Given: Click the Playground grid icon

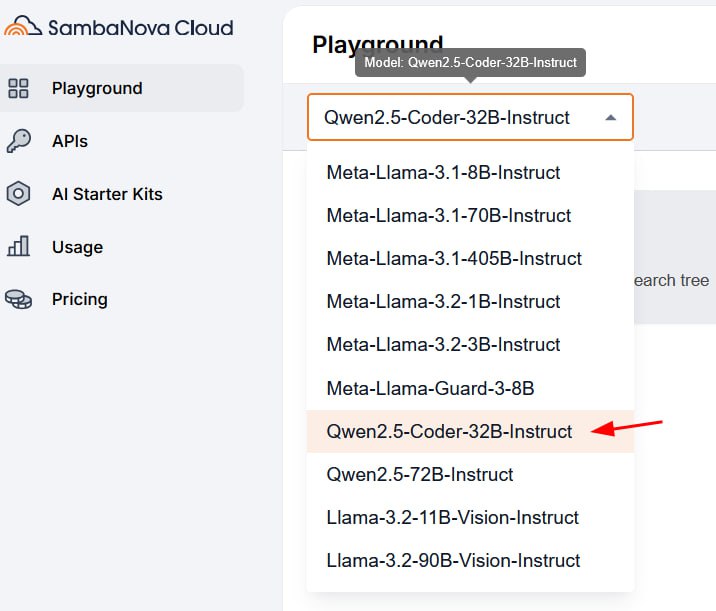Looking at the screenshot, I should coord(18,88).
